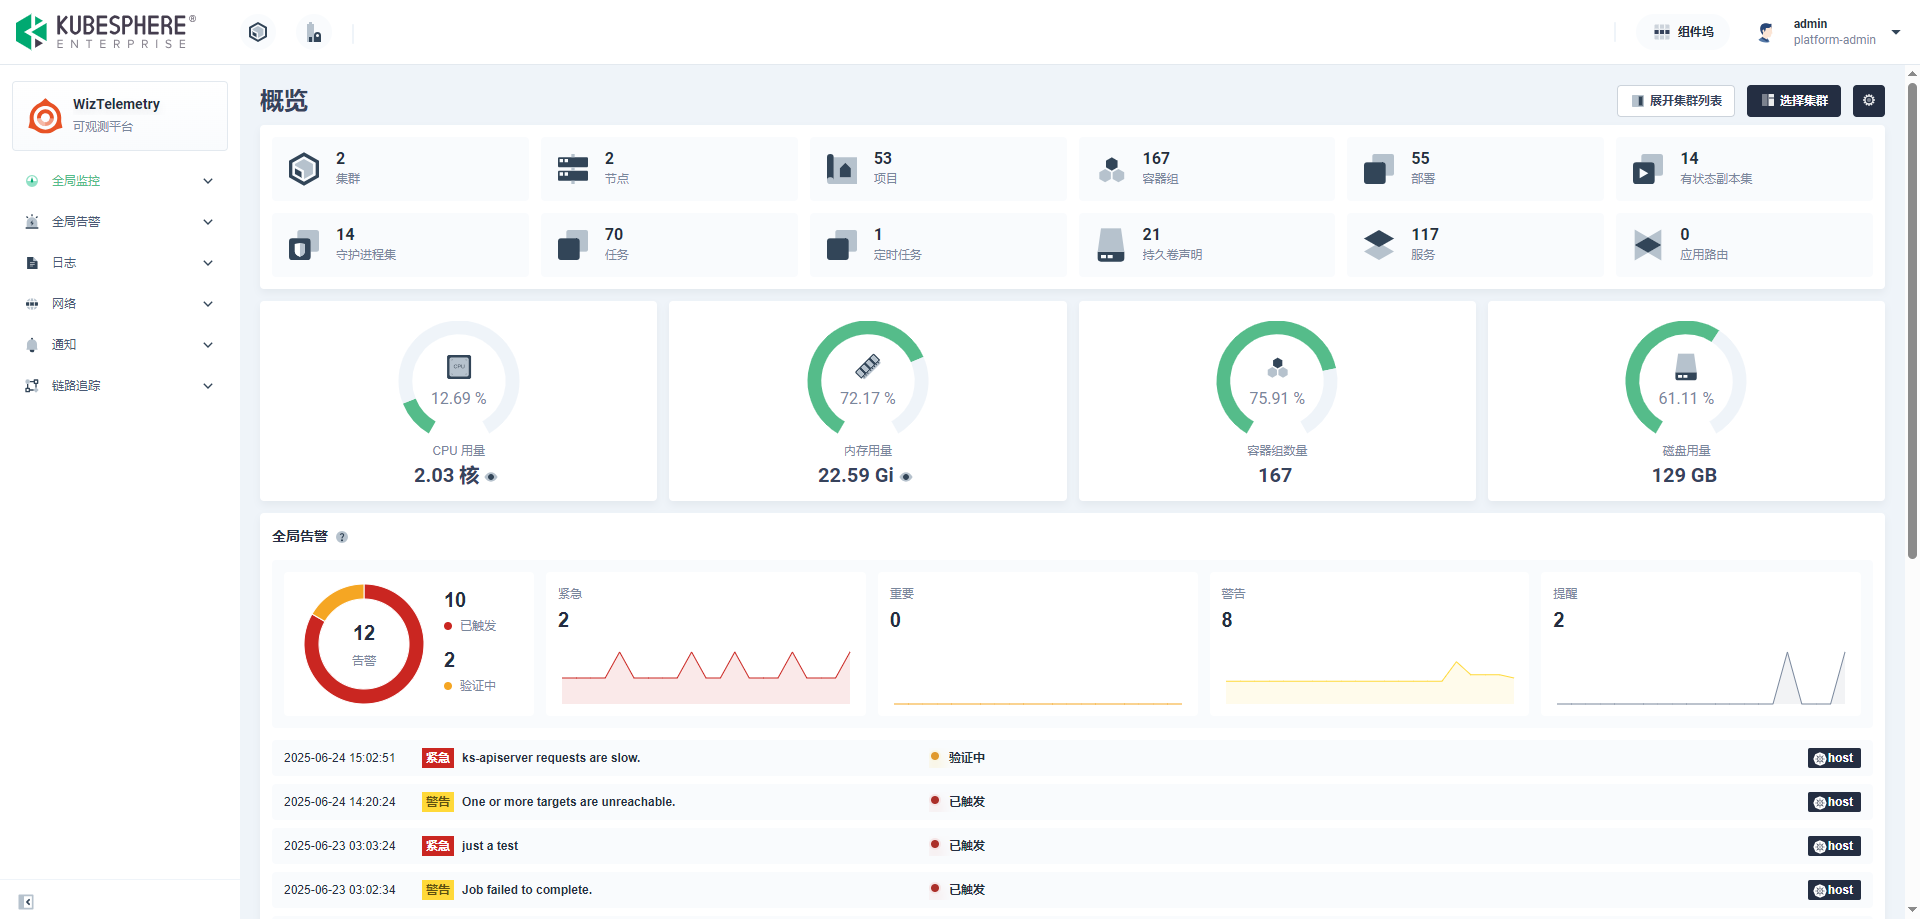Click the KubeSphere Enterprise logo
Viewport: 1920px width, 919px height.
point(105,32)
